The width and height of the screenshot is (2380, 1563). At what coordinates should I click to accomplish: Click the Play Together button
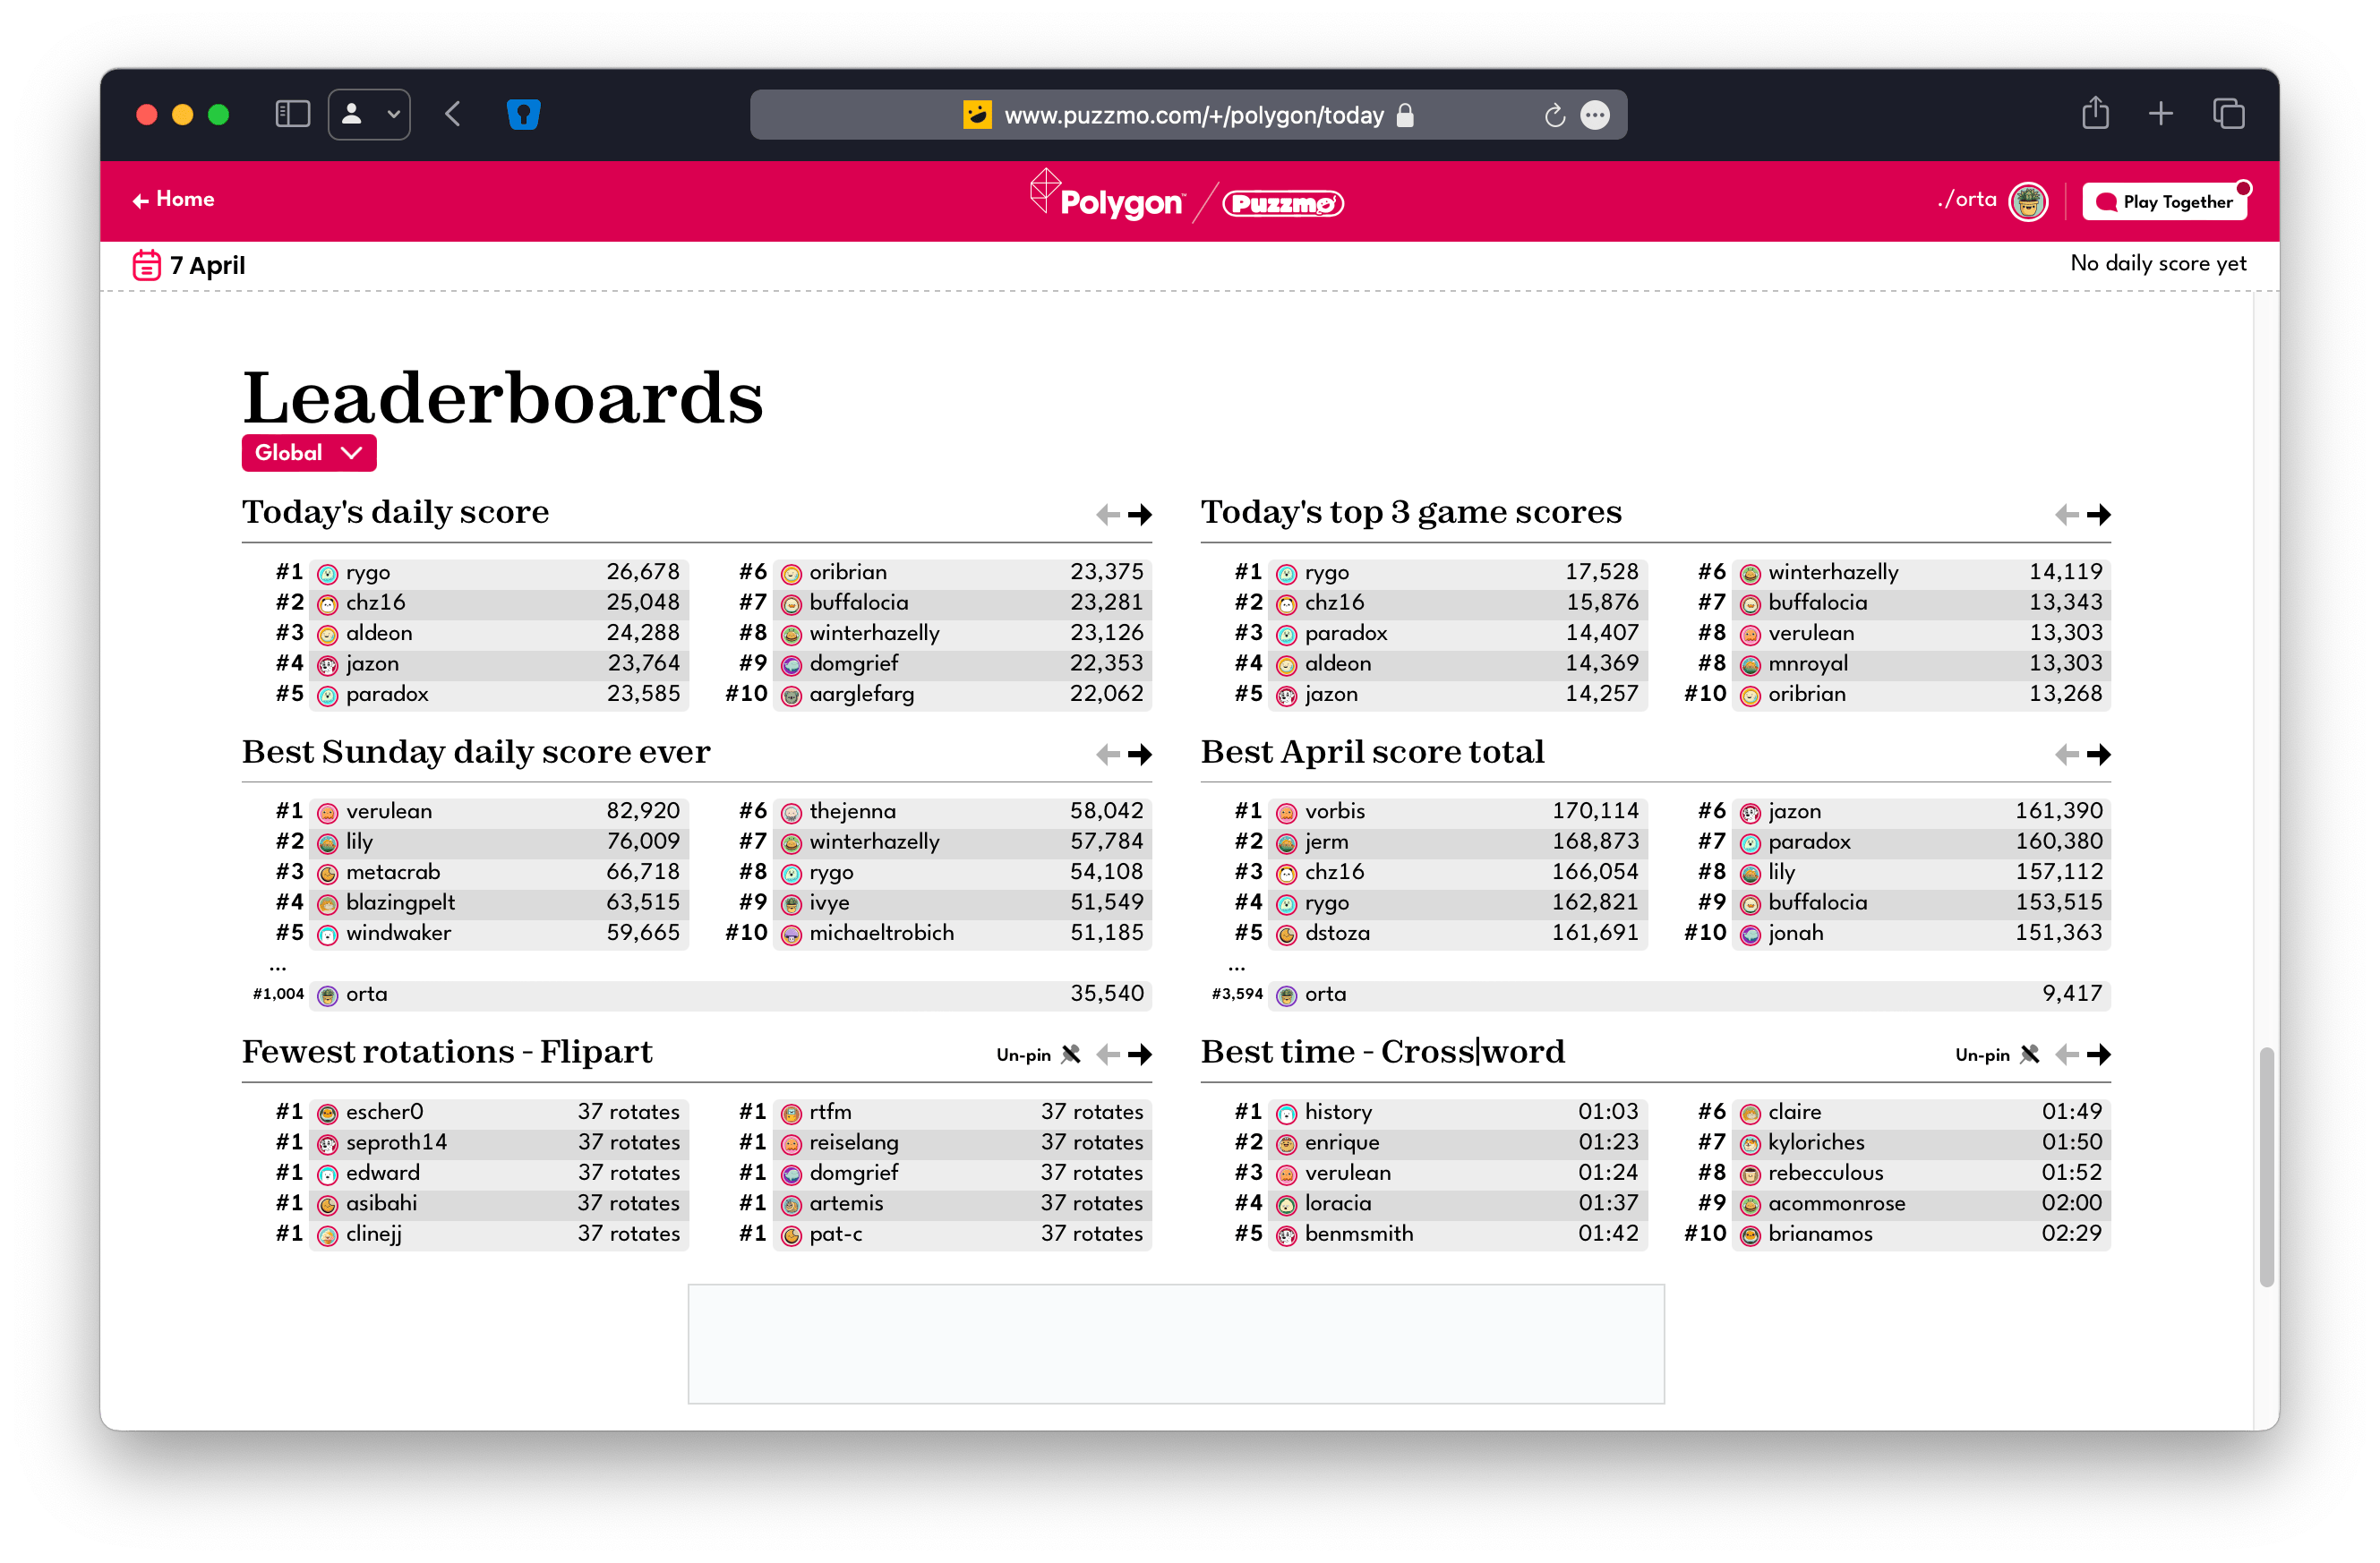(2165, 201)
